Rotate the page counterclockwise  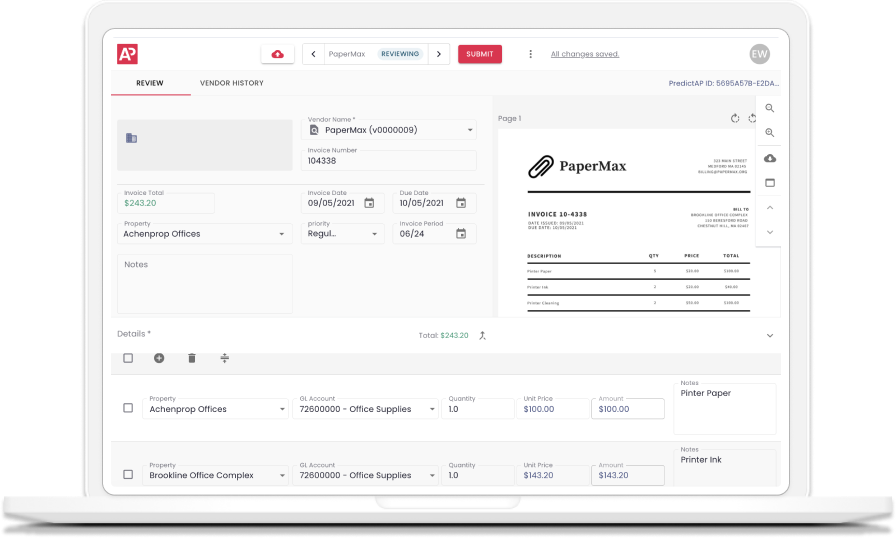click(x=752, y=118)
